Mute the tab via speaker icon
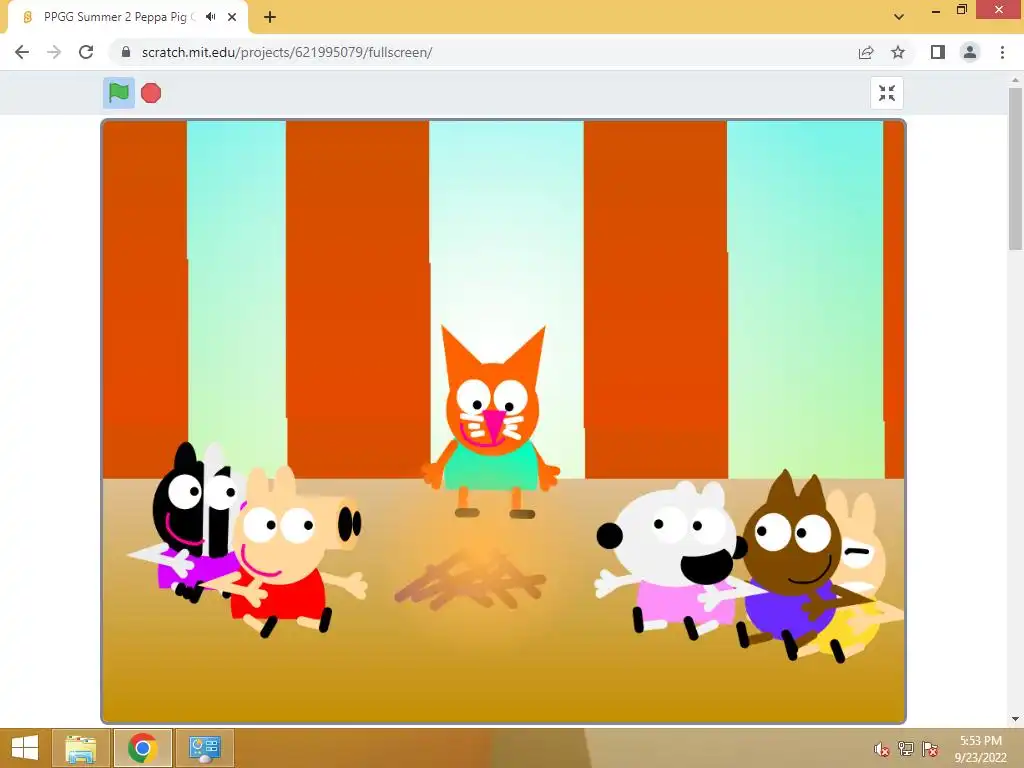 (x=210, y=17)
